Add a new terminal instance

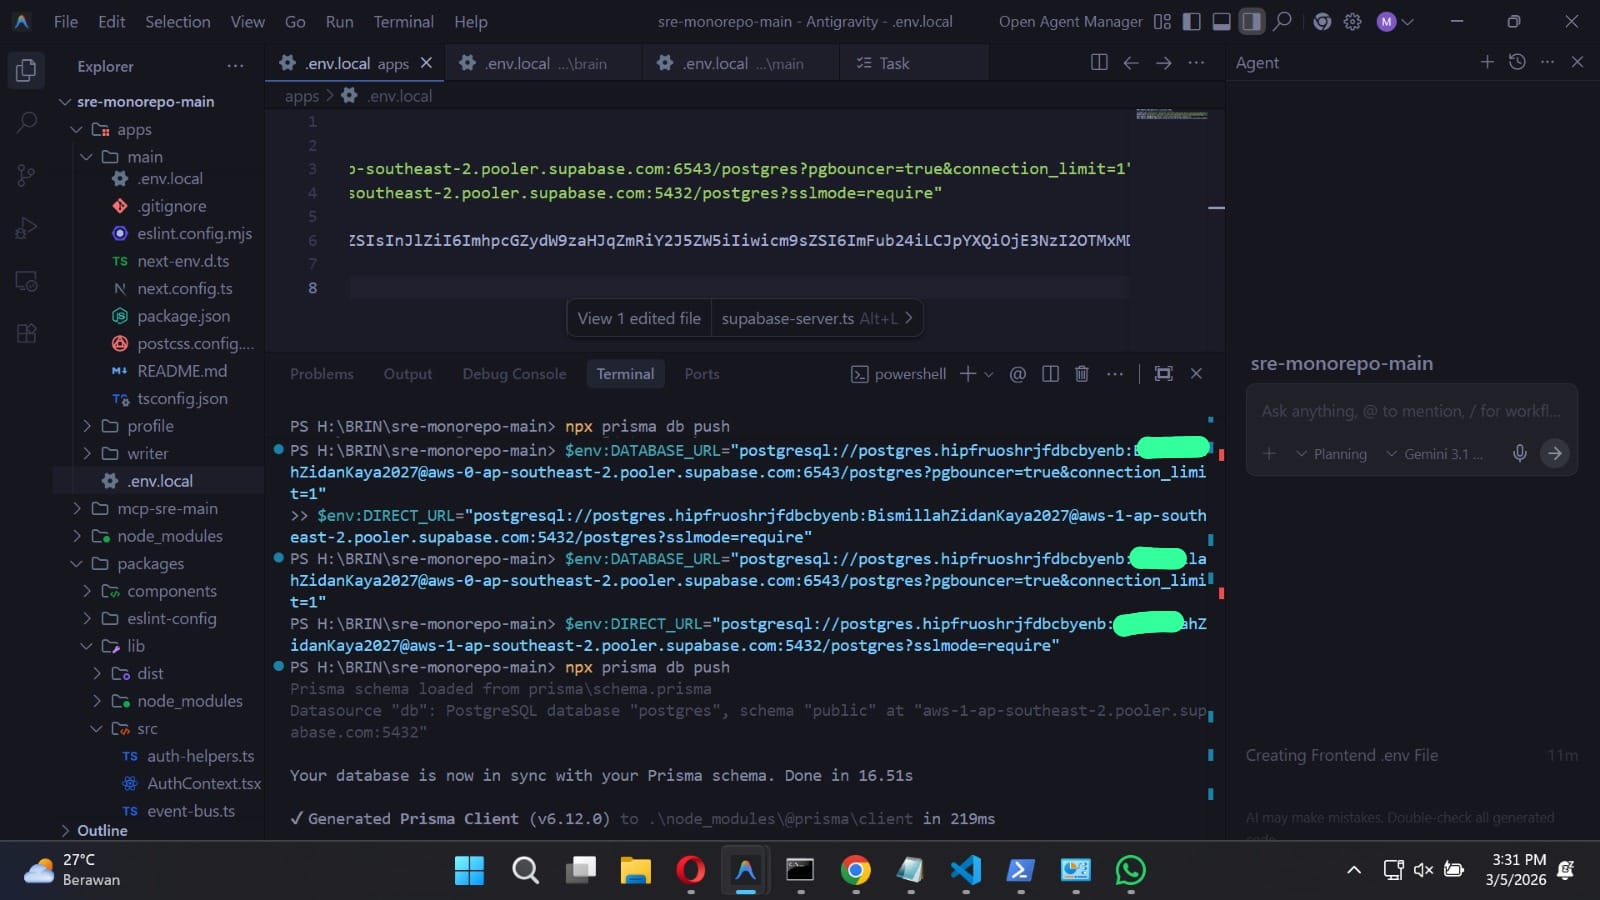[x=967, y=374]
